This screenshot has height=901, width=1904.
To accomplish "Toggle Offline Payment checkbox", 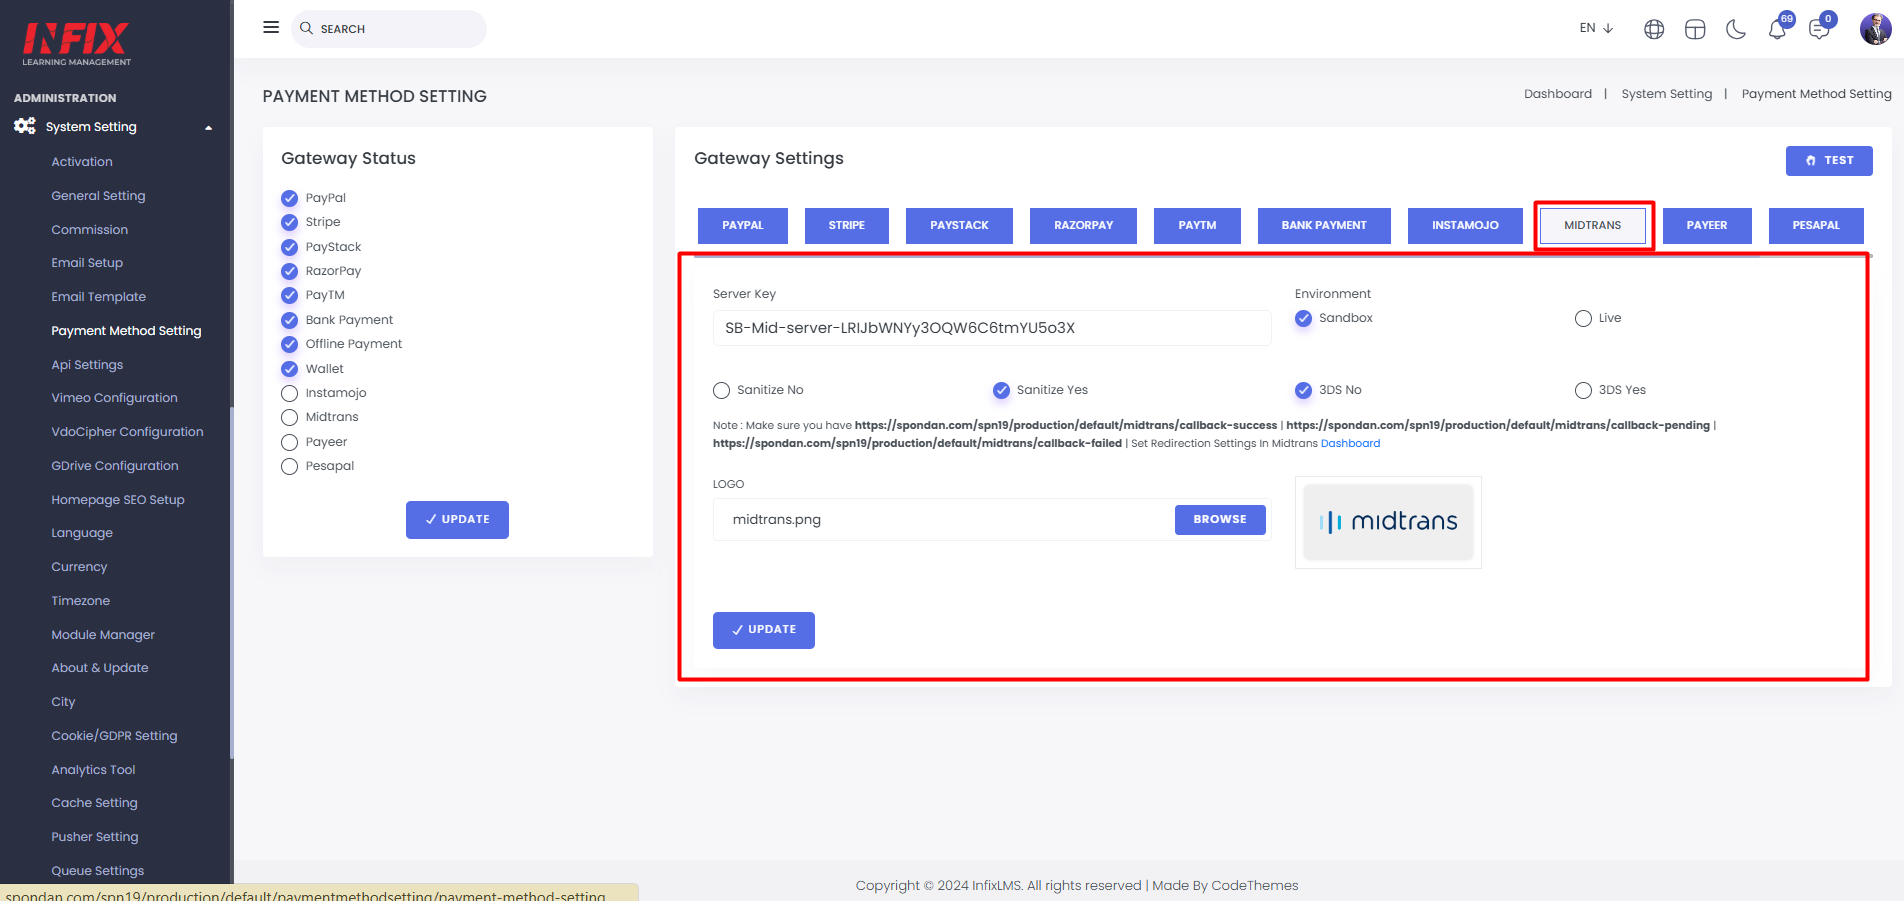I will pos(289,344).
